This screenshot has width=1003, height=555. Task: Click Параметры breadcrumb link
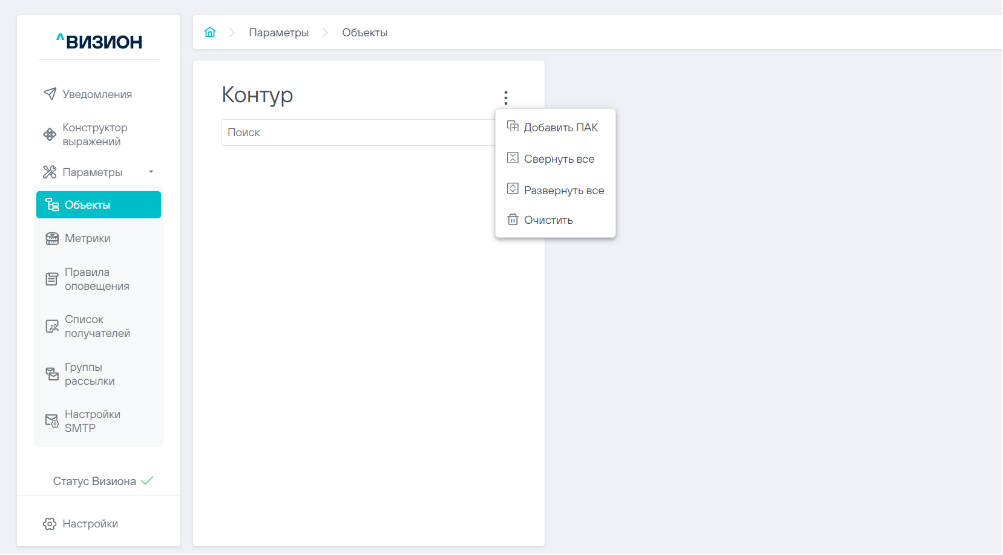point(278,33)
